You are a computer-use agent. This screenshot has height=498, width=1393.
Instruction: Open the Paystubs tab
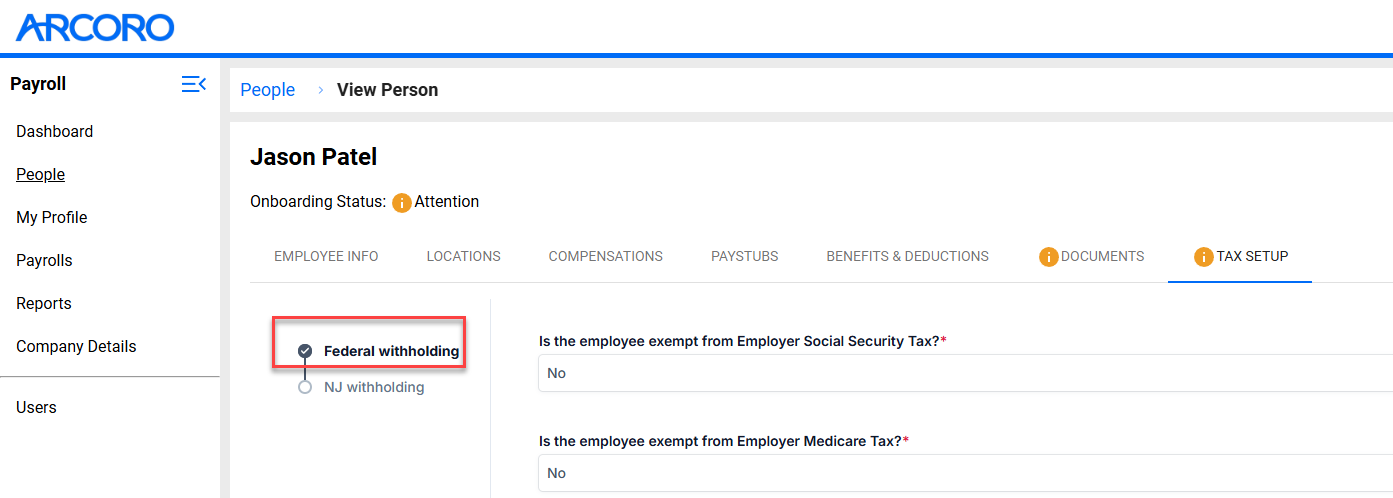point(745,256)
